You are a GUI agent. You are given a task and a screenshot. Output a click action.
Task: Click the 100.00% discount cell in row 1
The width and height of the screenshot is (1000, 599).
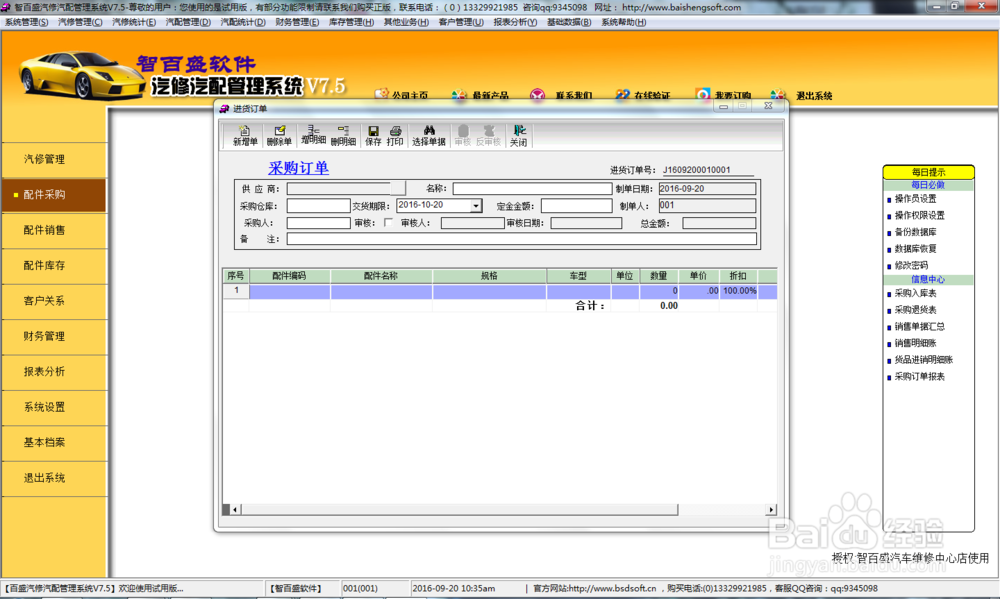739,291
